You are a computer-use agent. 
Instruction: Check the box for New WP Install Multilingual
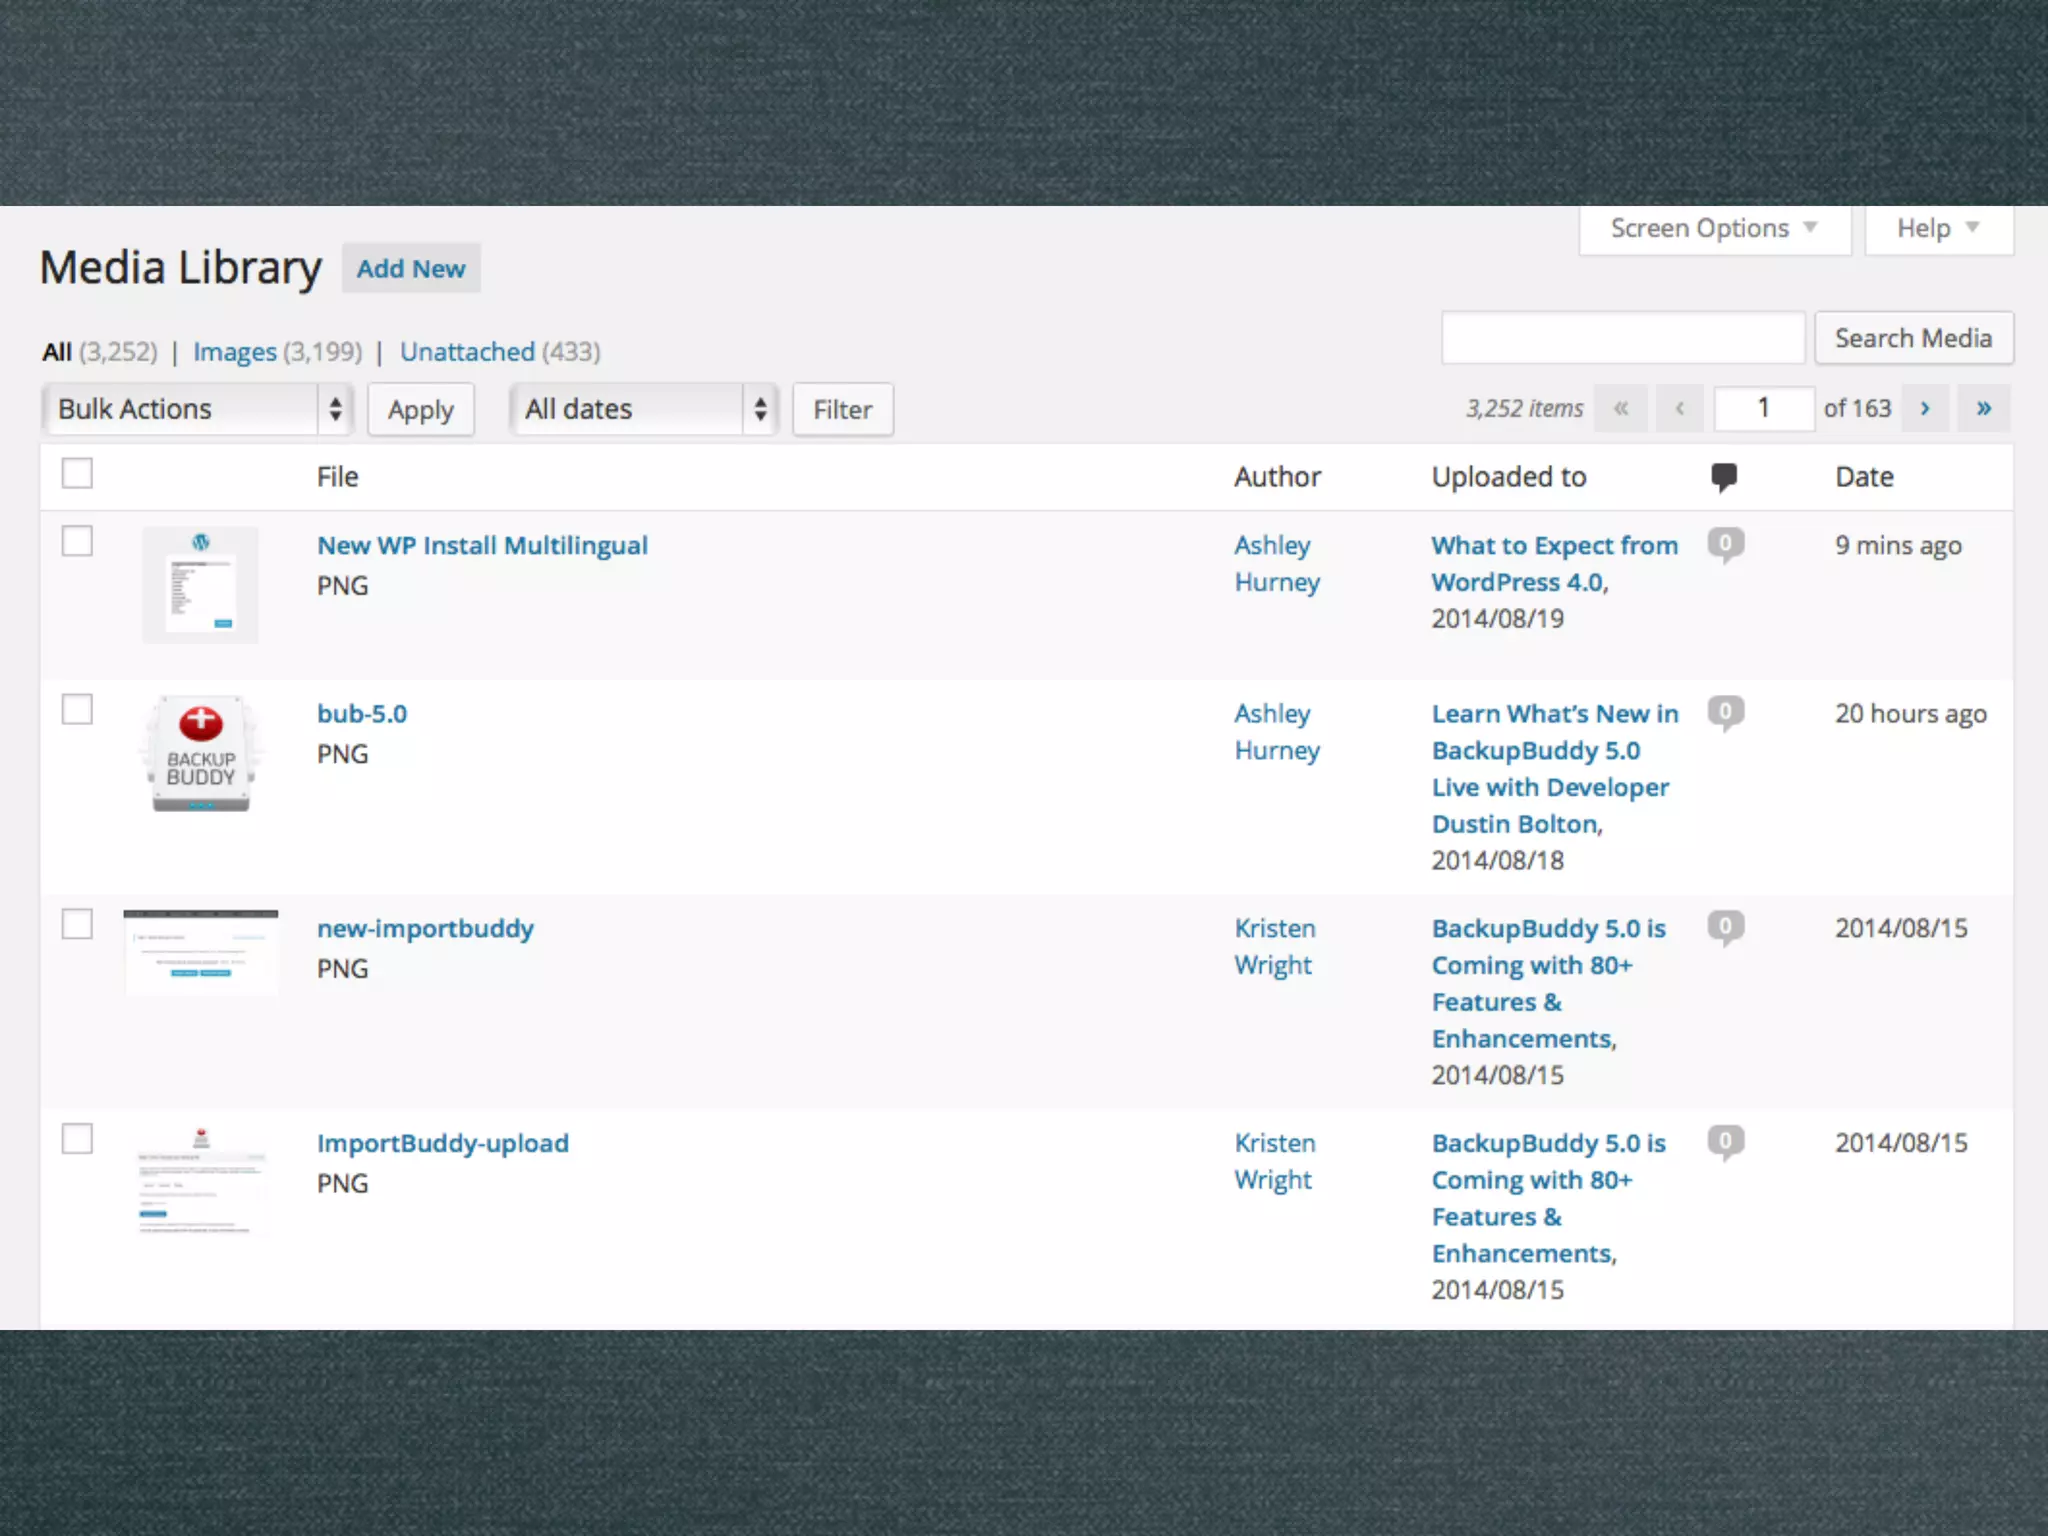click(x=77, y=541)
